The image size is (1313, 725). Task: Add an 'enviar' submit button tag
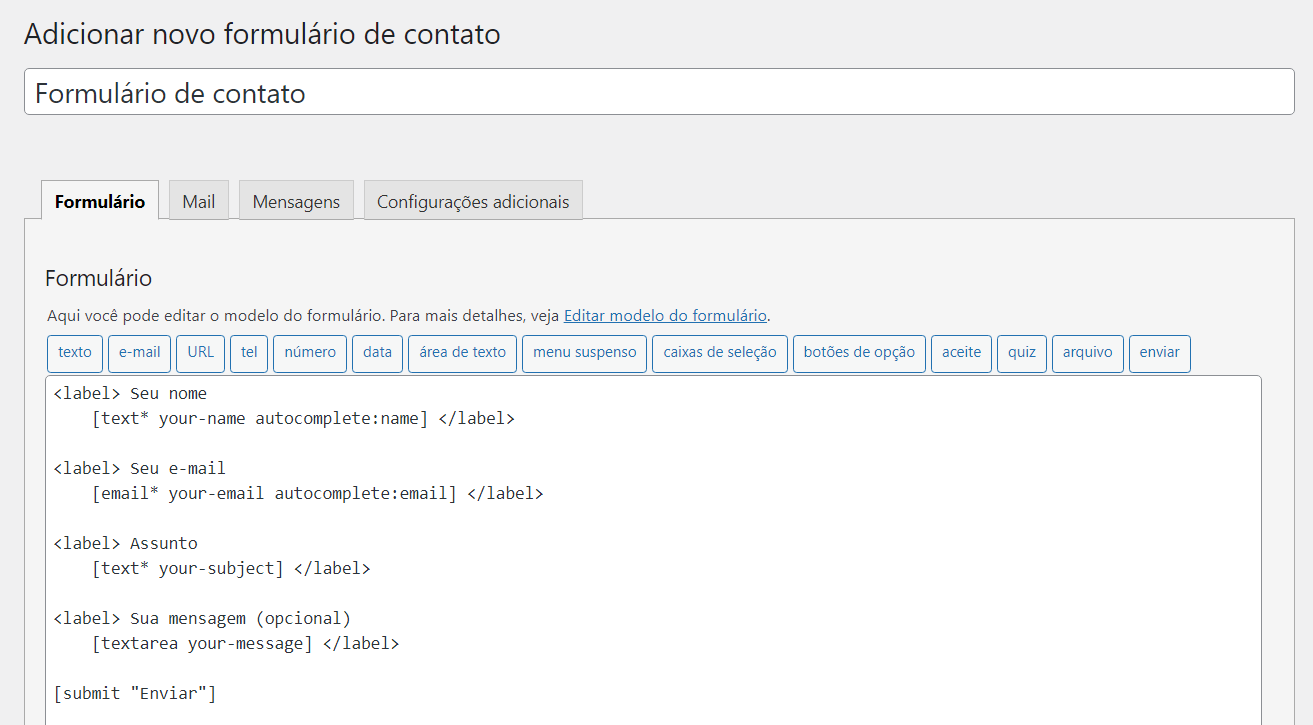(x=1159, y=353)
